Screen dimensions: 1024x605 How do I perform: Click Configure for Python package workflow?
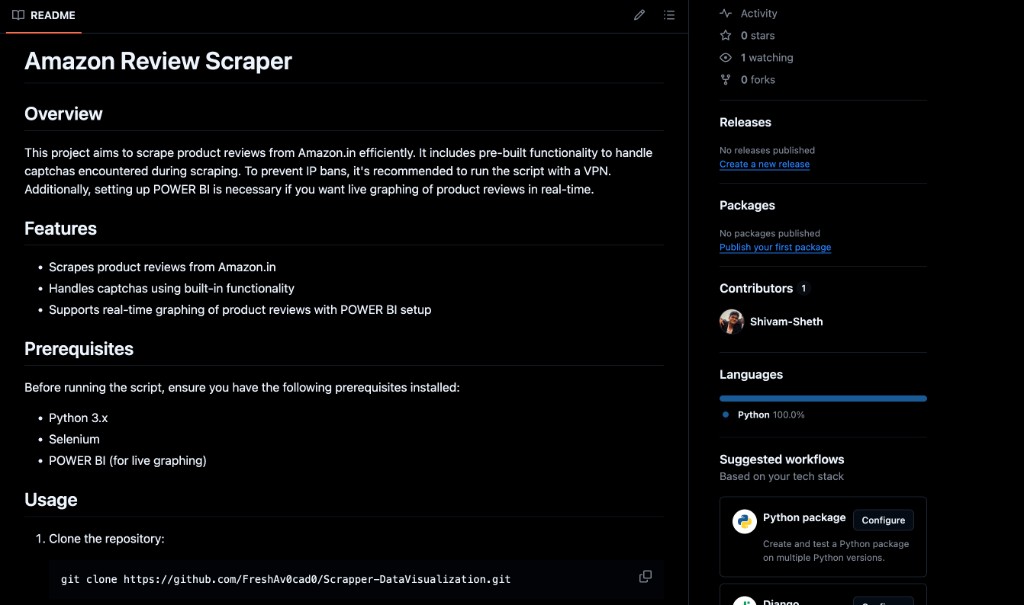(x=883, y=520)
